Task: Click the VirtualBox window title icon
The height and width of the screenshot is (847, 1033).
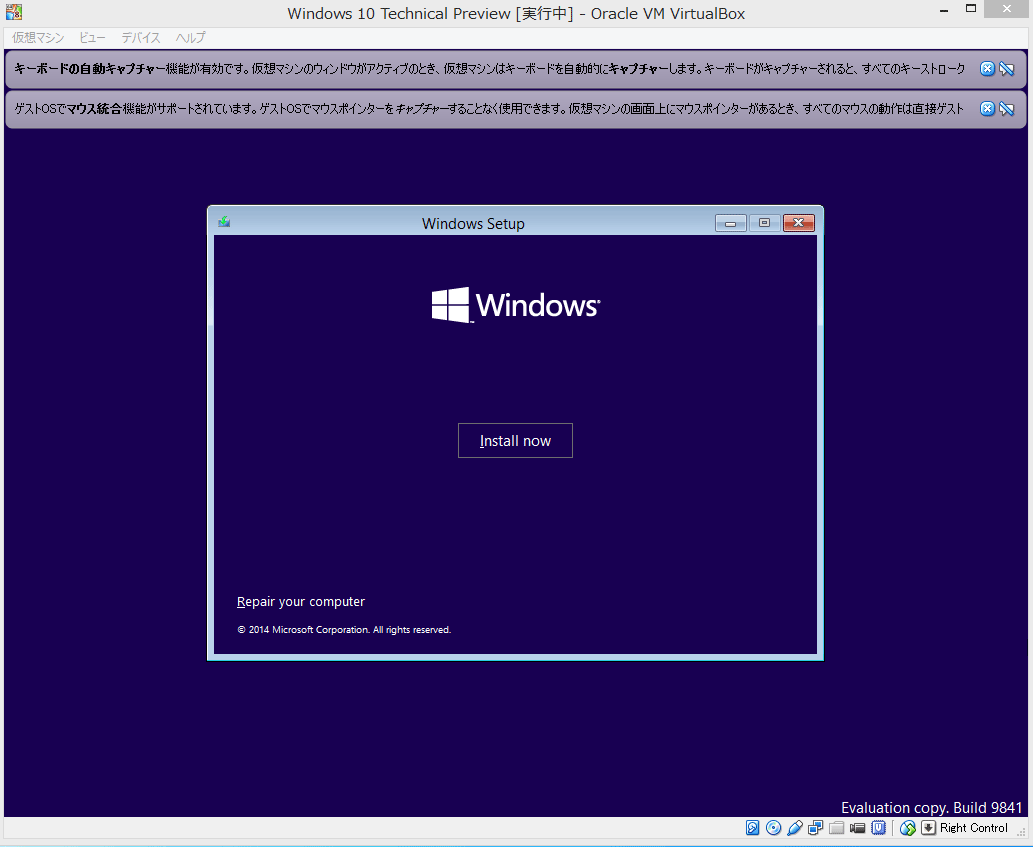Action: (14, 12)
